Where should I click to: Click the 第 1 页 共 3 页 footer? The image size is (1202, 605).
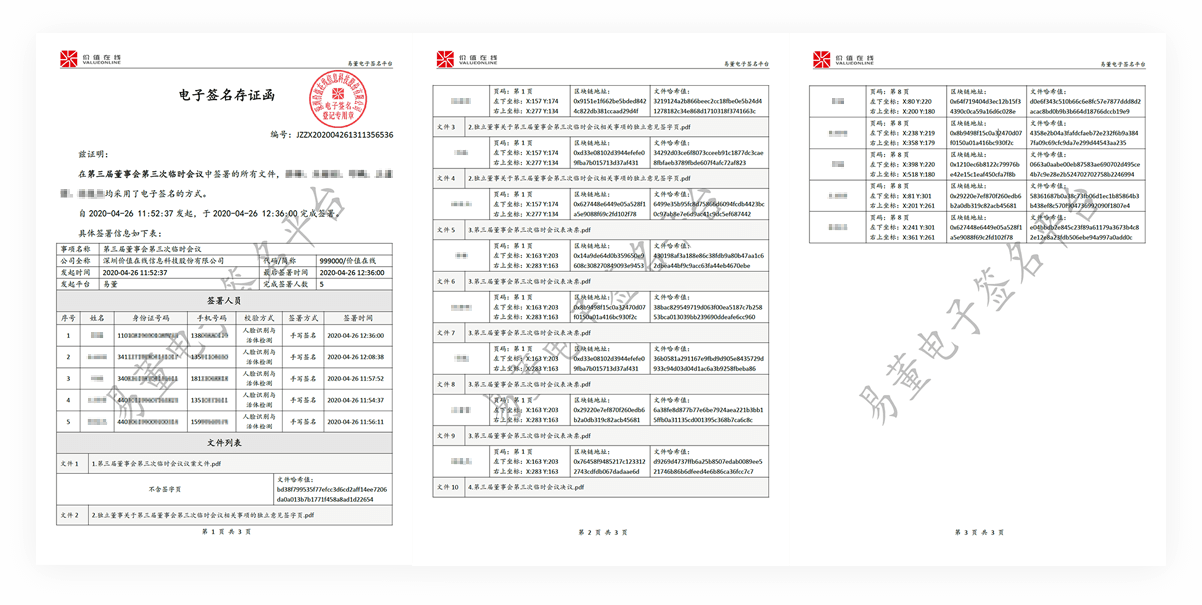[x=226, y=532]
